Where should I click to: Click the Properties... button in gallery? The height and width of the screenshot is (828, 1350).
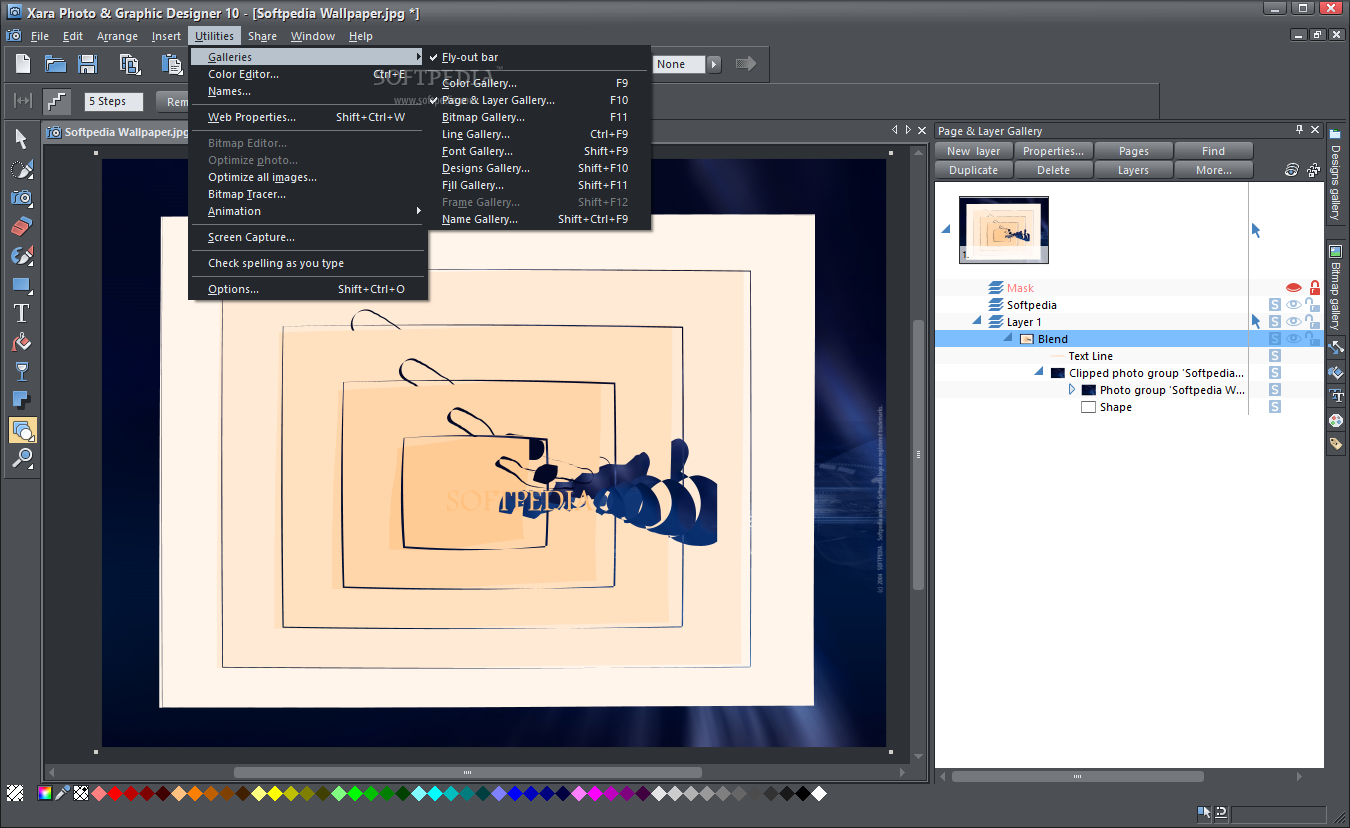click(1054, 151)
